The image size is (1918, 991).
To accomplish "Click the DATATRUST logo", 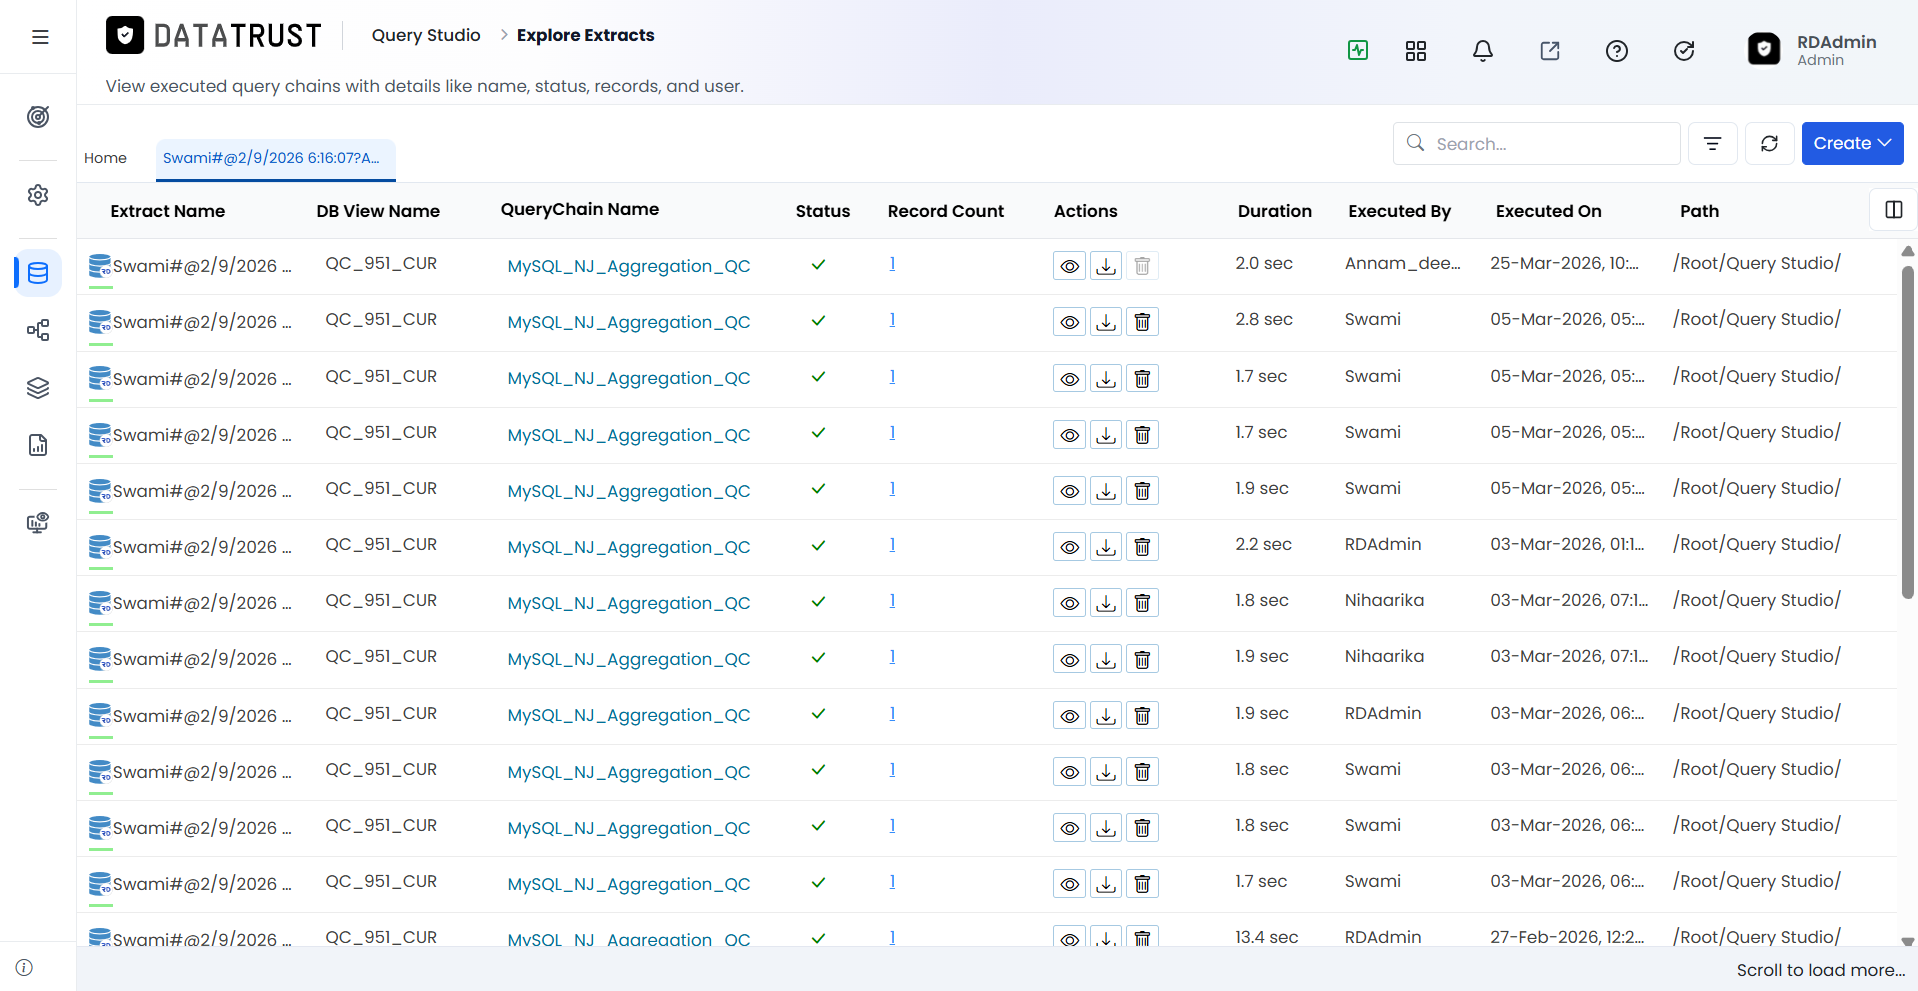I will pyautogui.click(x=214, y=36).
